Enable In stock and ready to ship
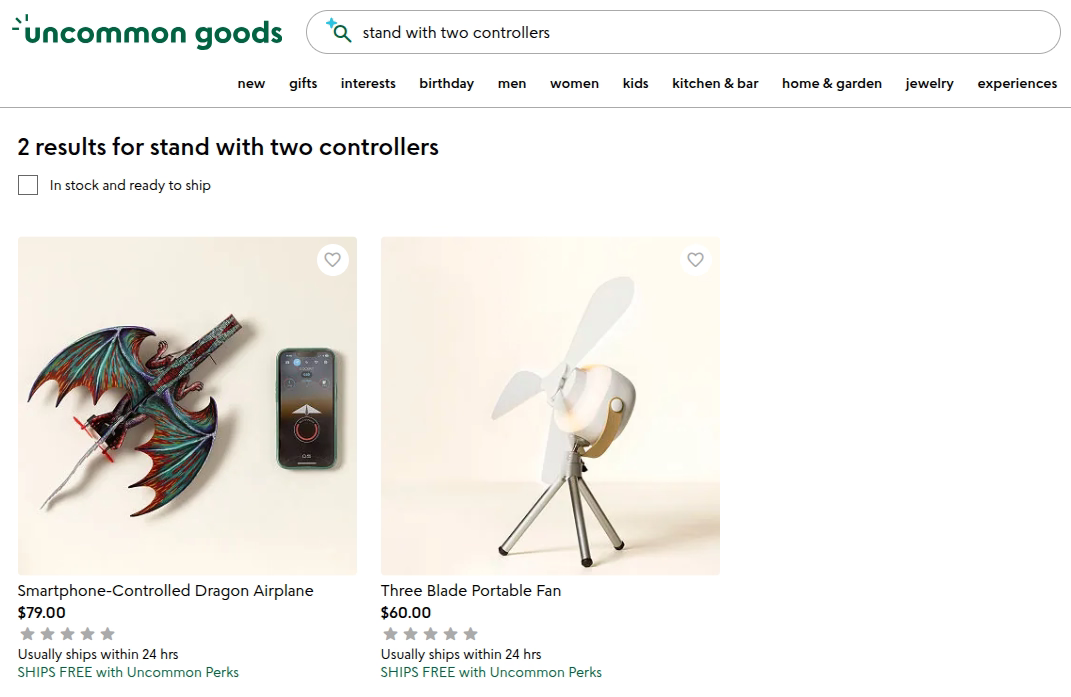This screenshot has width=1071, height=697. pos(28,185)
